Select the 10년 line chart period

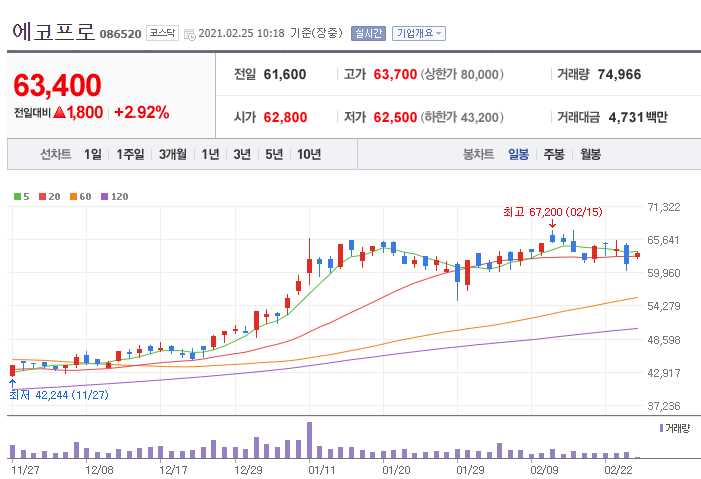pos(309,154)
